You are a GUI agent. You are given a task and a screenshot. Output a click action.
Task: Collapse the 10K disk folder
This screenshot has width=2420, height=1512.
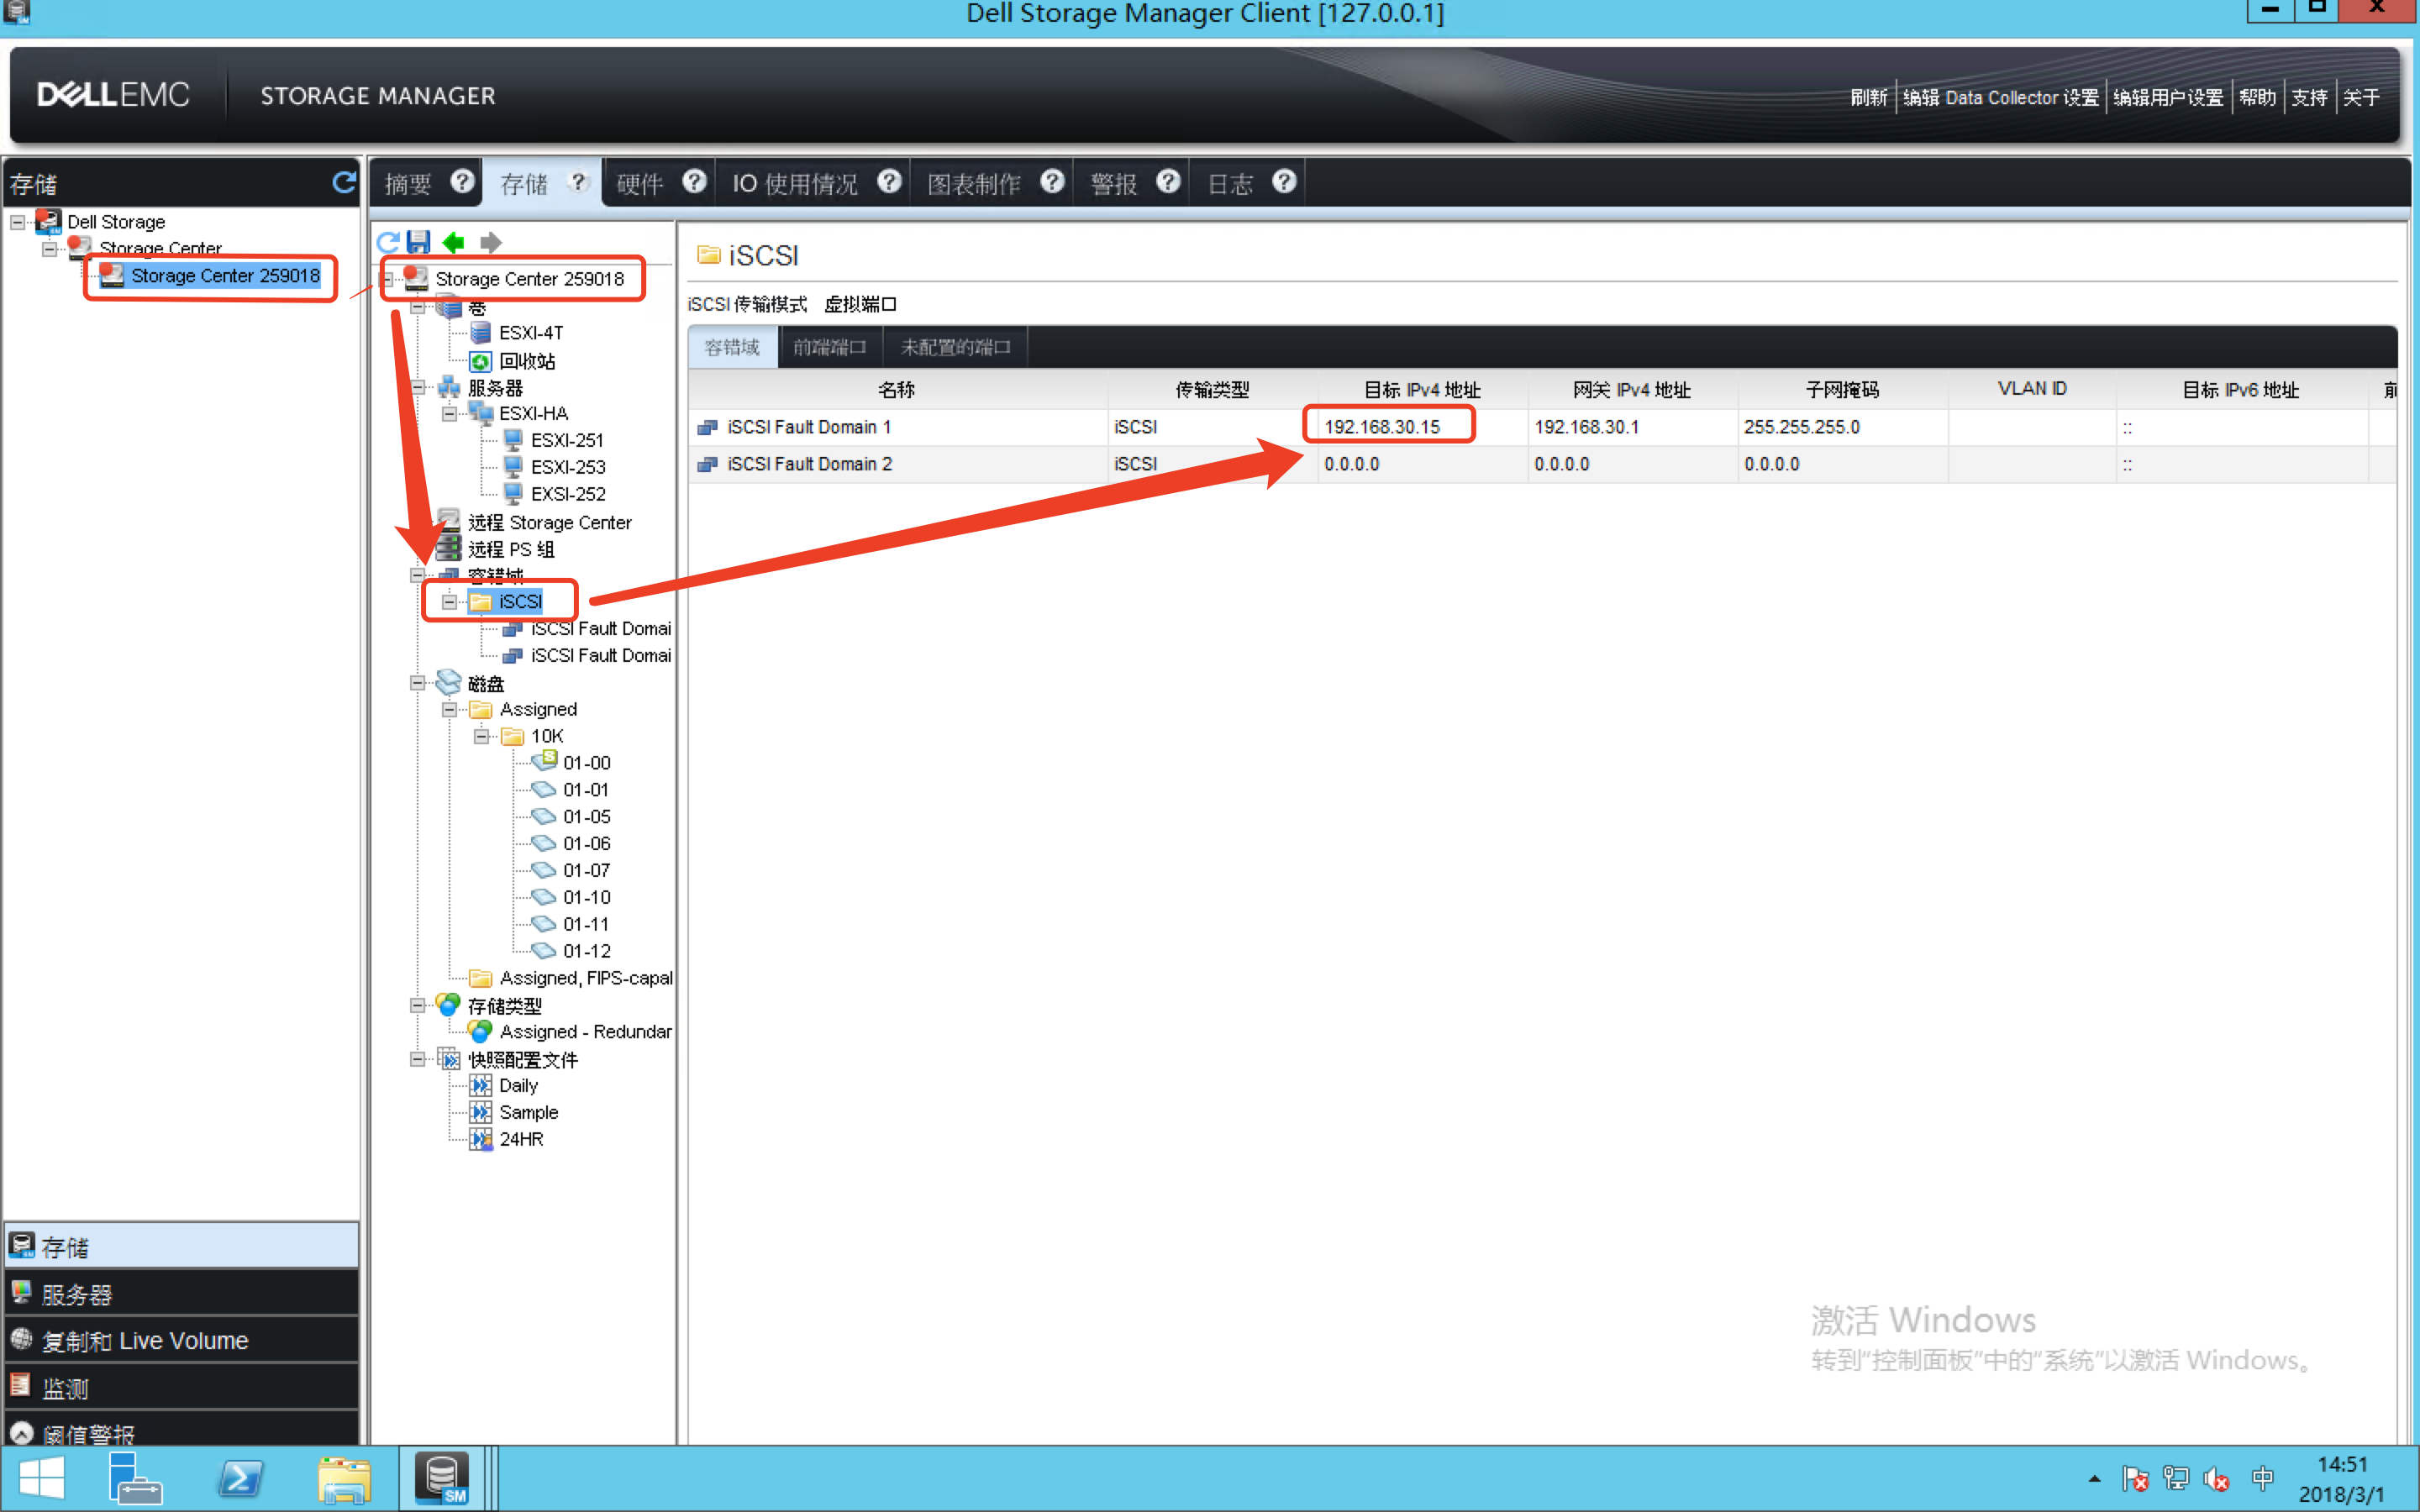point(481,737)
